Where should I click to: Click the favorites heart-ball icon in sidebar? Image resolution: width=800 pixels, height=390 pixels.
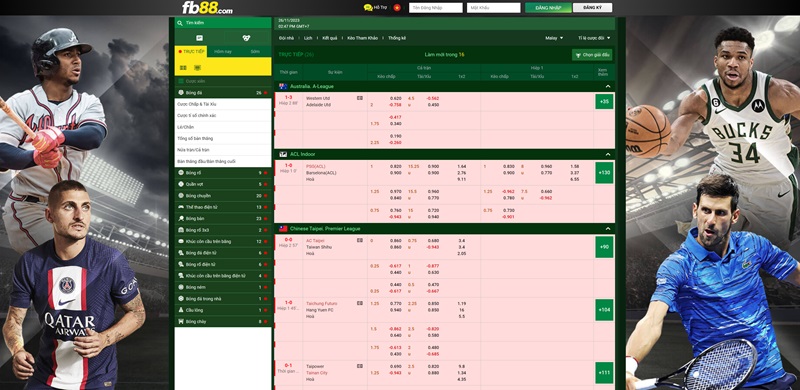[246, 38]
